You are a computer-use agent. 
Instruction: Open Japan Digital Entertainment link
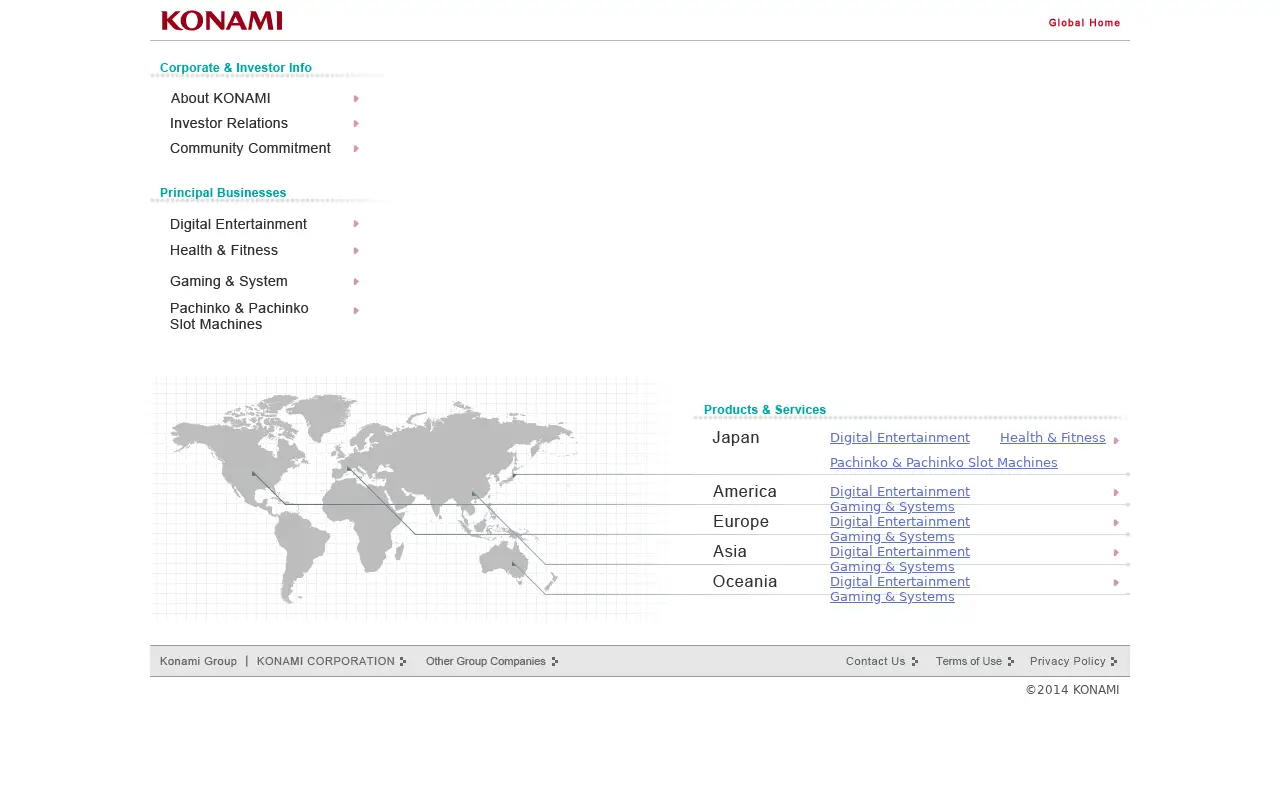click(900, 437)
